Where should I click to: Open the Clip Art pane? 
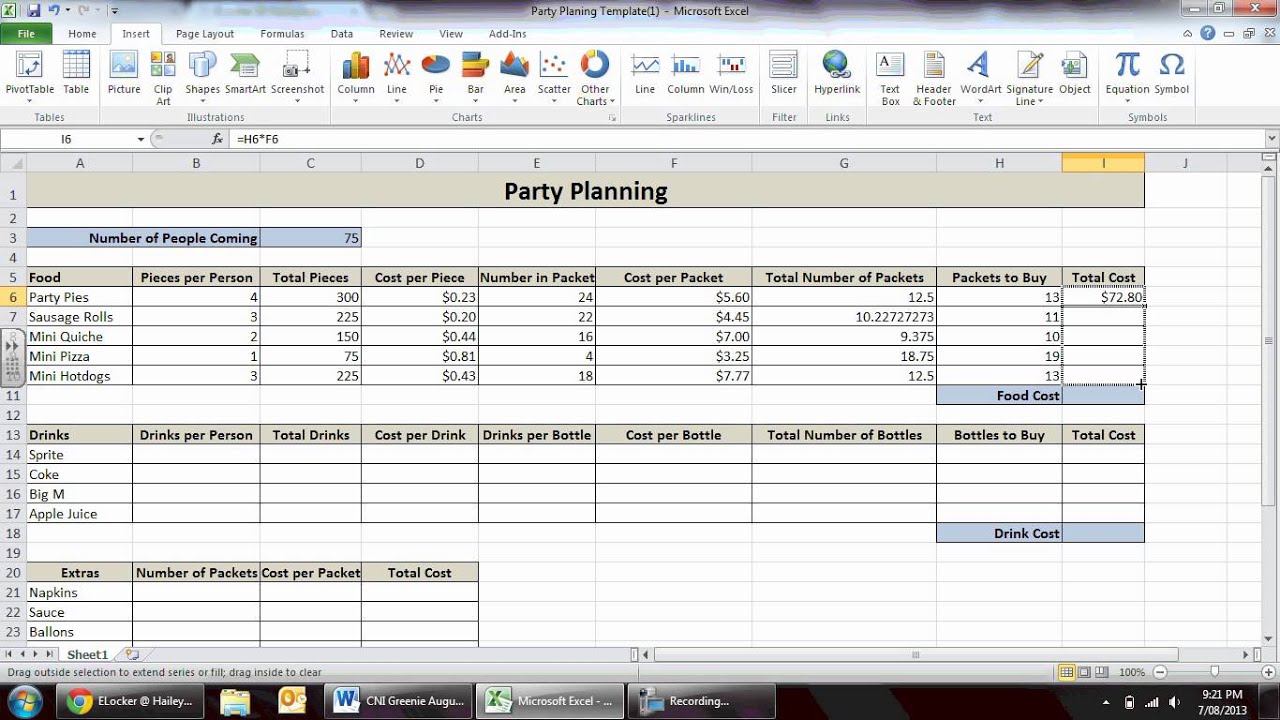[163, 78]
